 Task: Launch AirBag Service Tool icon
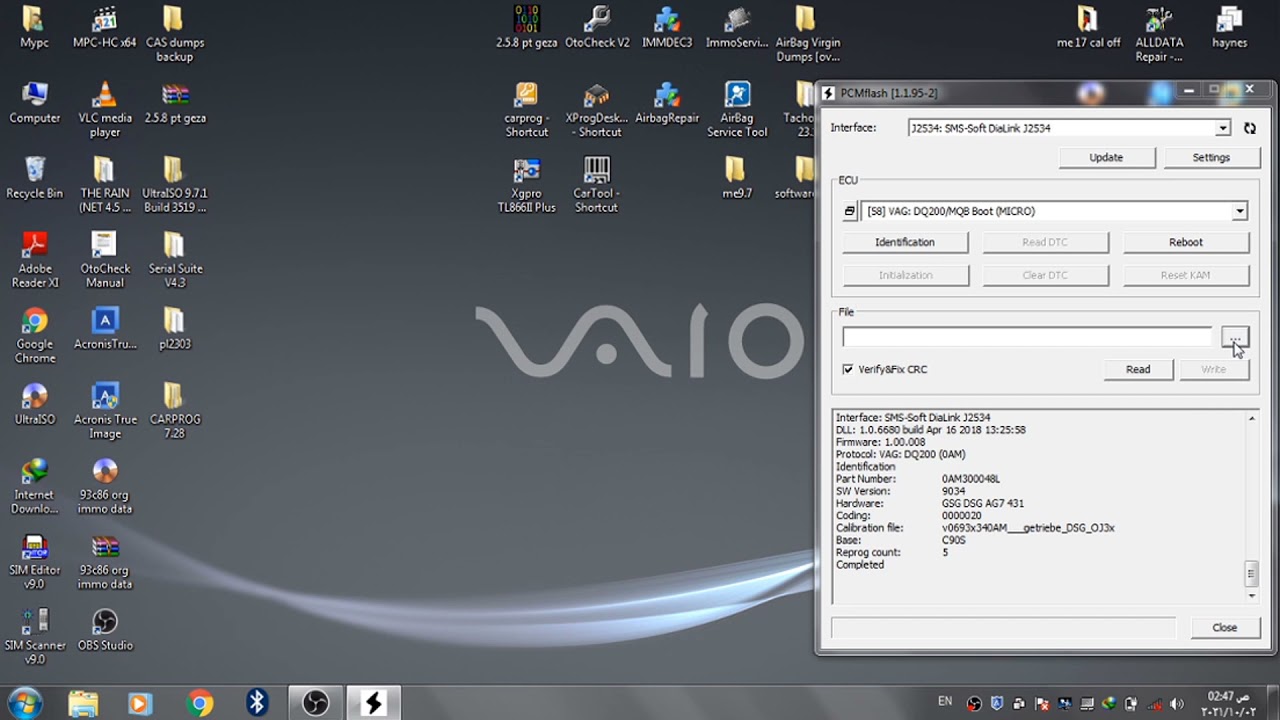coord(737,109)
